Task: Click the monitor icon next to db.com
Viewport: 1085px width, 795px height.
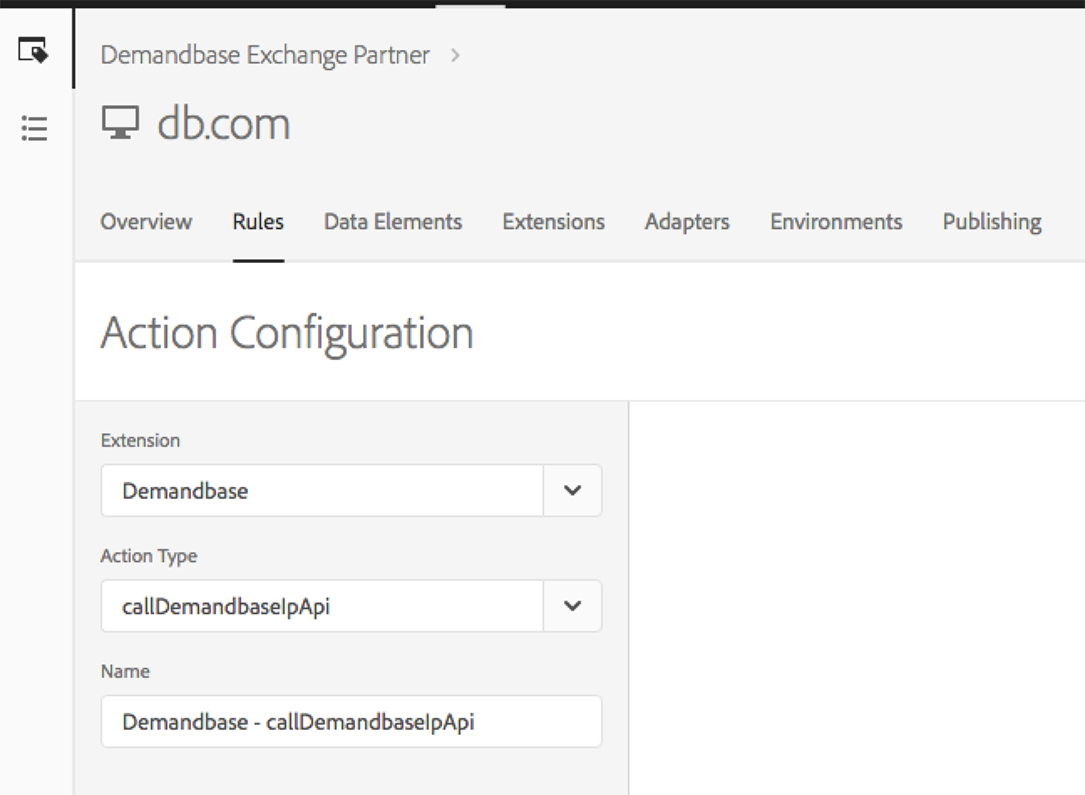Action: point(120,122)
